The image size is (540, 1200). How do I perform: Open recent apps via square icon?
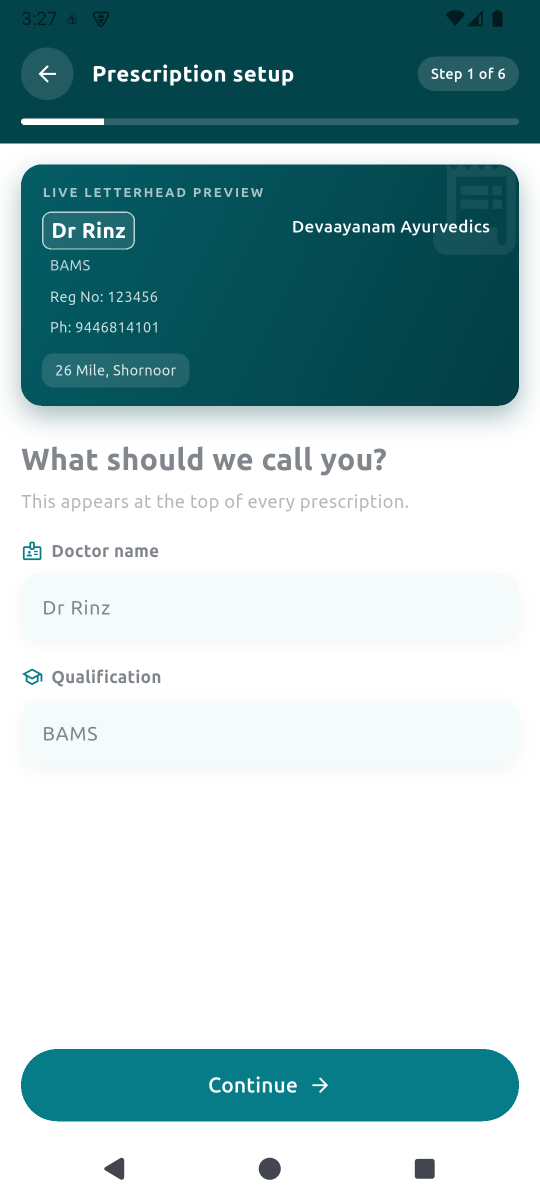coord(425,1168)
